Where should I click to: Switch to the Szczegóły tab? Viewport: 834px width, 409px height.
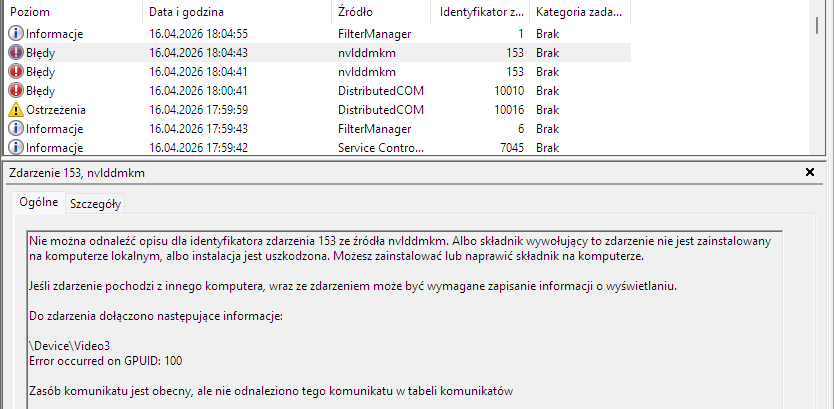pyautogui.click(x=95, y=204)
